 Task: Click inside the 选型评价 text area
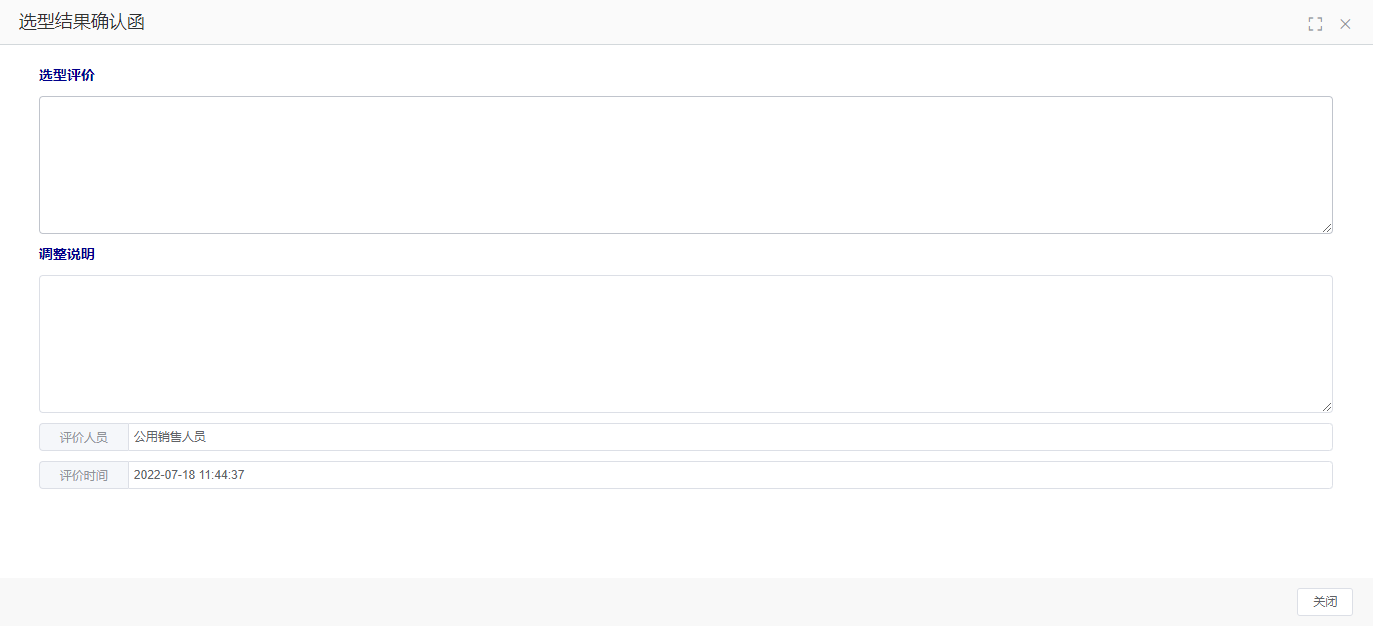coord(685,165)
